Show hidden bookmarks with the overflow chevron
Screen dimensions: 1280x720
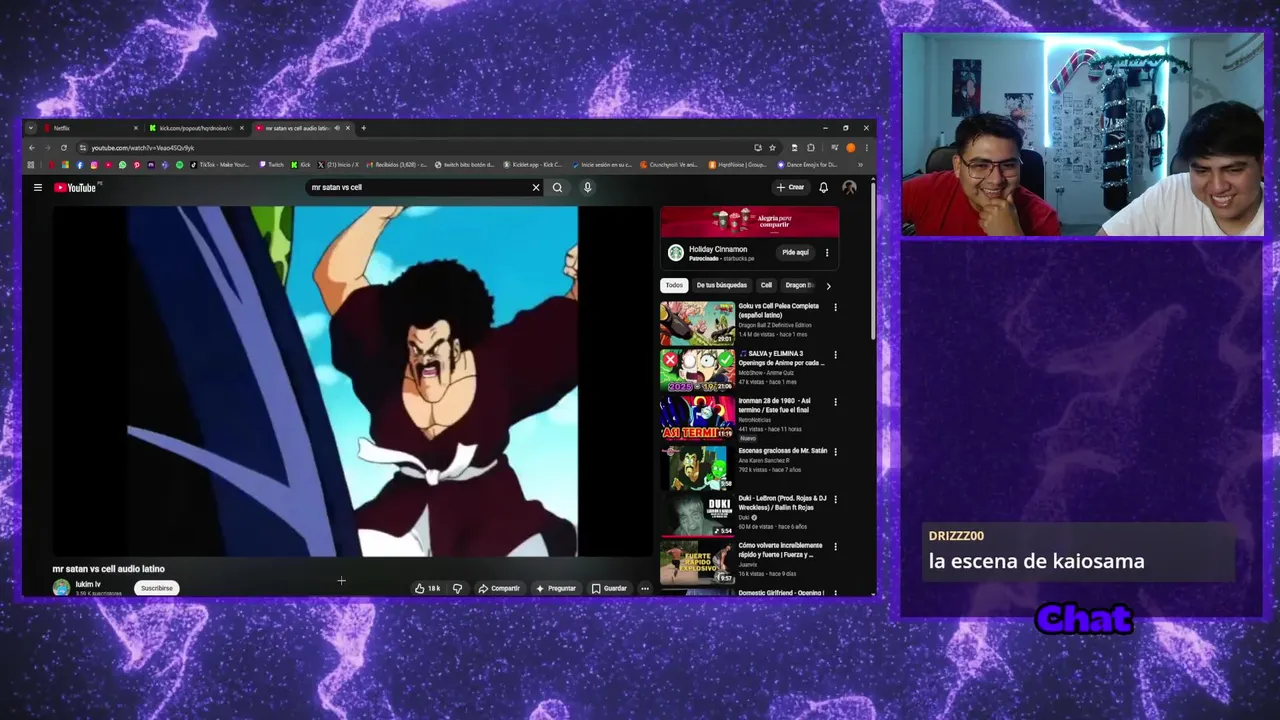(x=860, y=165)
